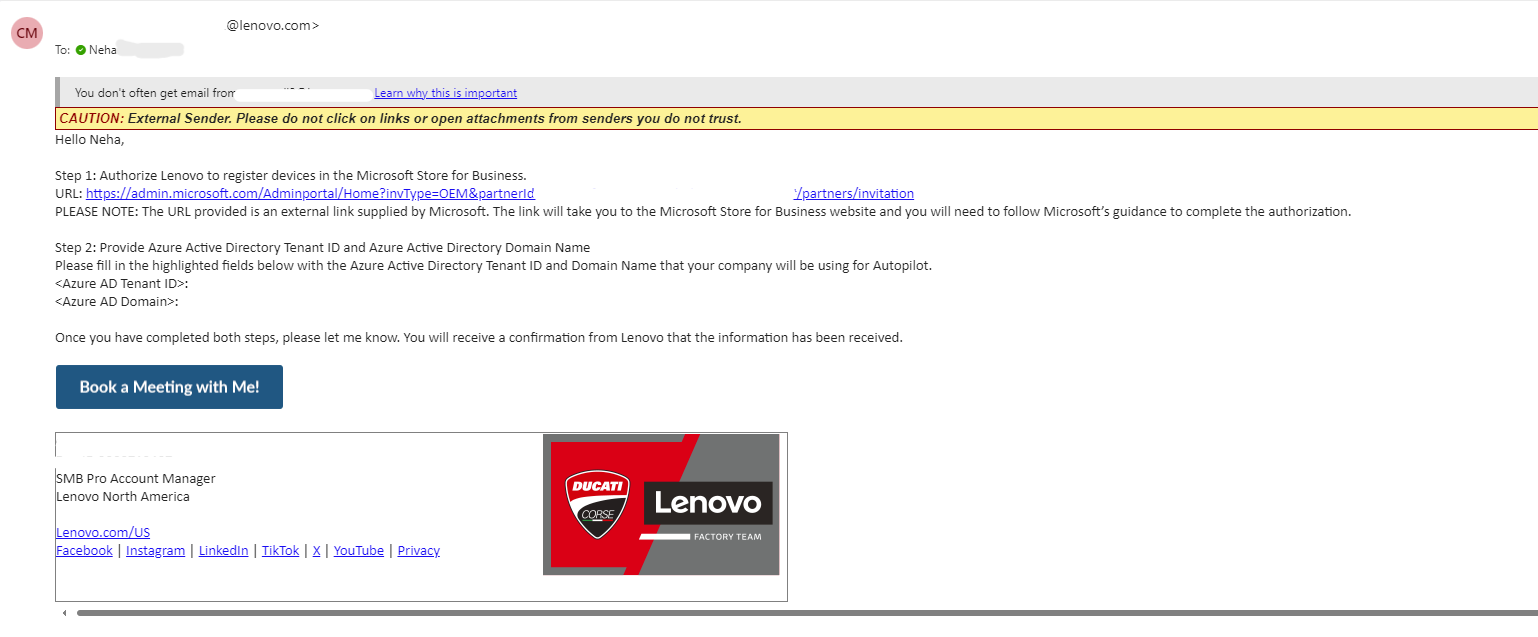Click the green presence icon beside Neha
Image resolution: width=1538 pixels, height=637 pixels.
coord(80,50)
